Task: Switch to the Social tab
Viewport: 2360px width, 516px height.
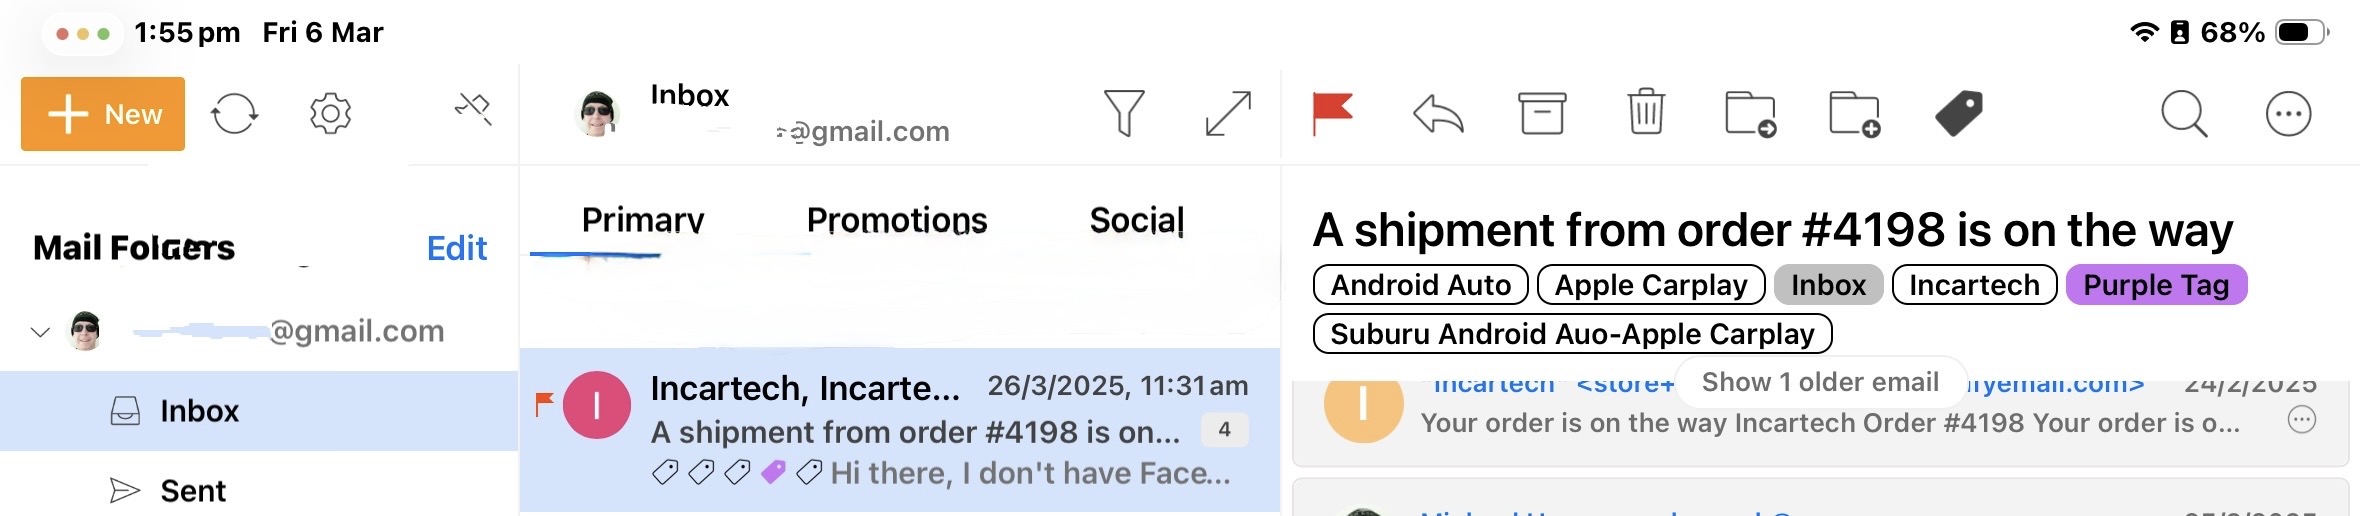Action: click(x=1137, y=220)
